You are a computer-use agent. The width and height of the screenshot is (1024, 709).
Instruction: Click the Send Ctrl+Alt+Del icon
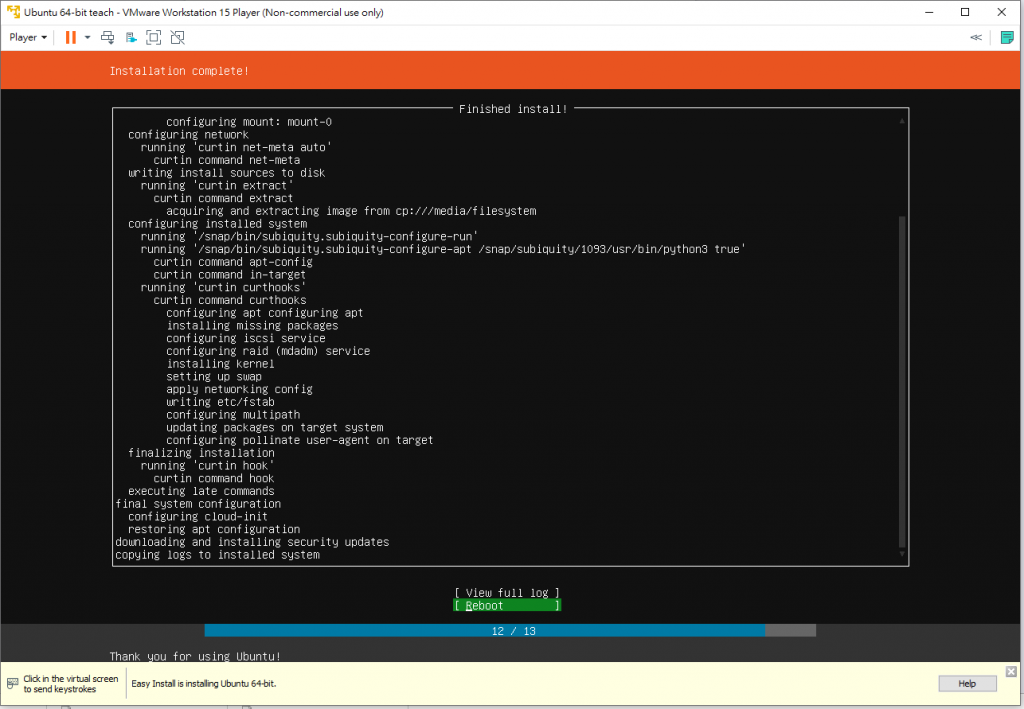click(x=108, y=37)
